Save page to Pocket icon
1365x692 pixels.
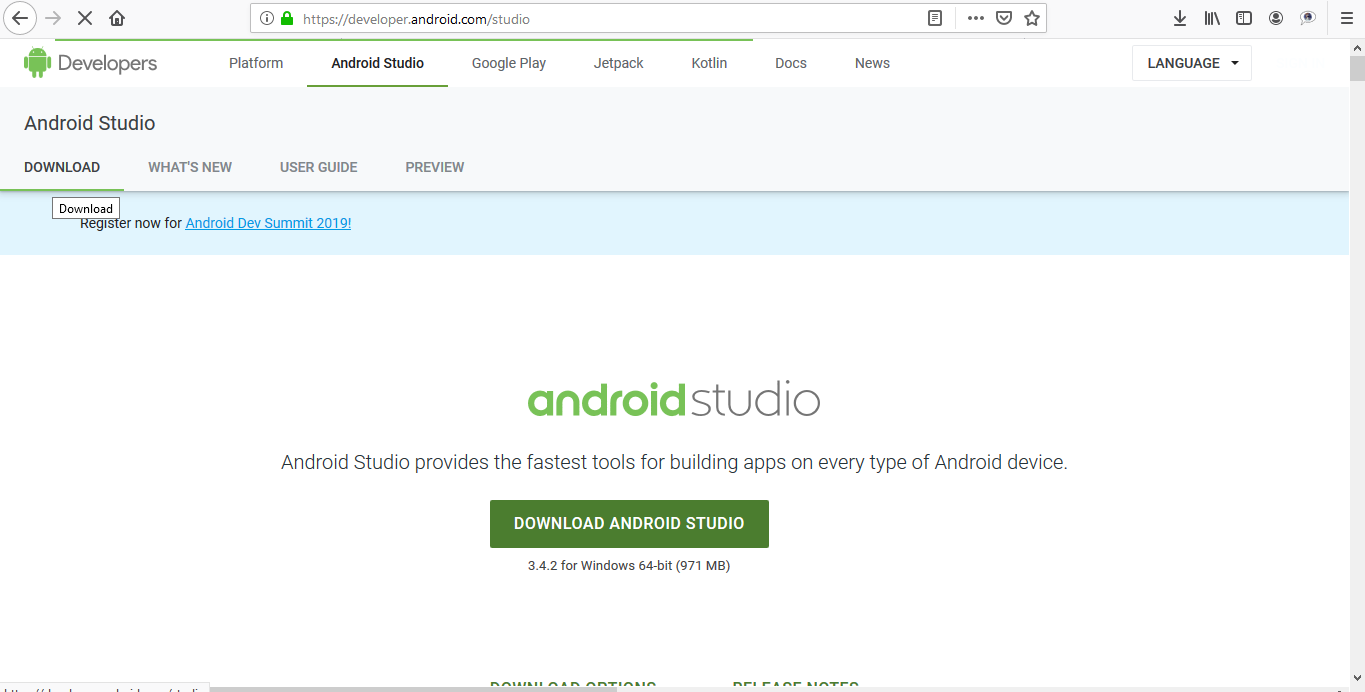pyautogui.click(x=1004, y=18)
